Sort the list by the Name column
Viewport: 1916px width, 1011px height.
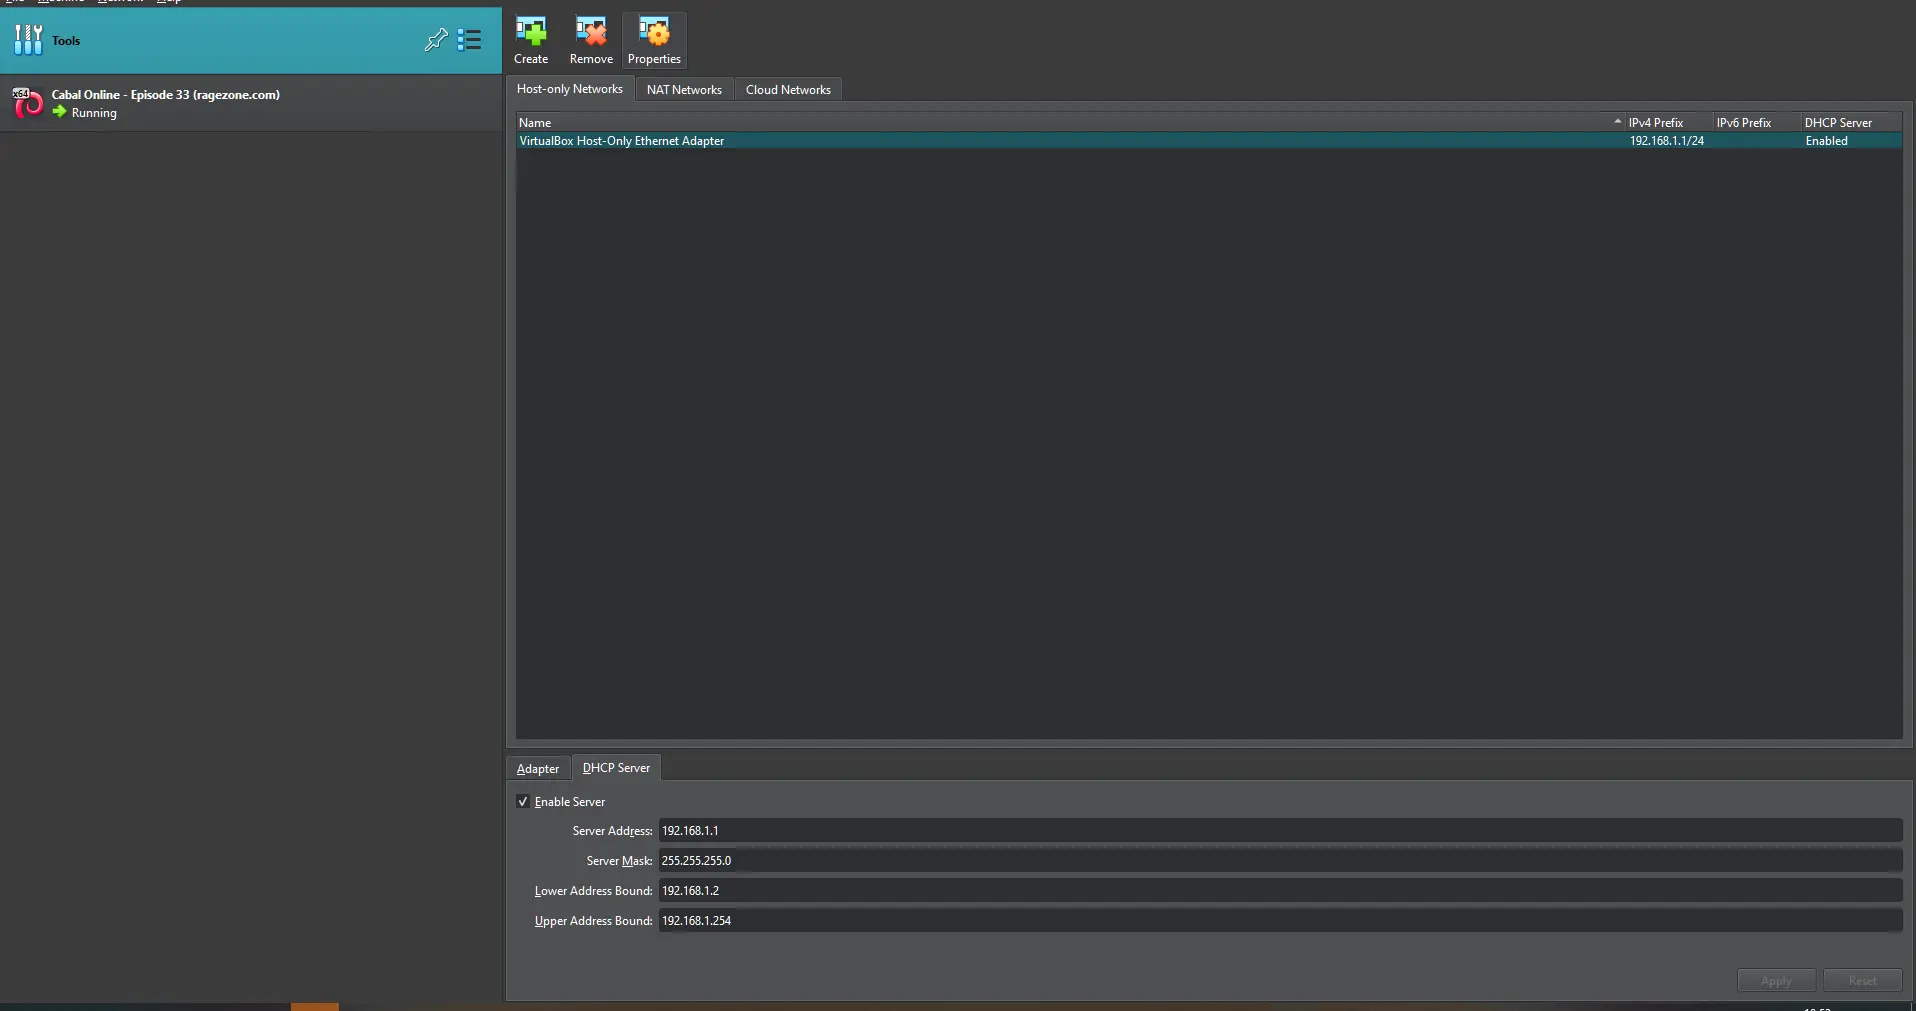tap(1070, 123)
